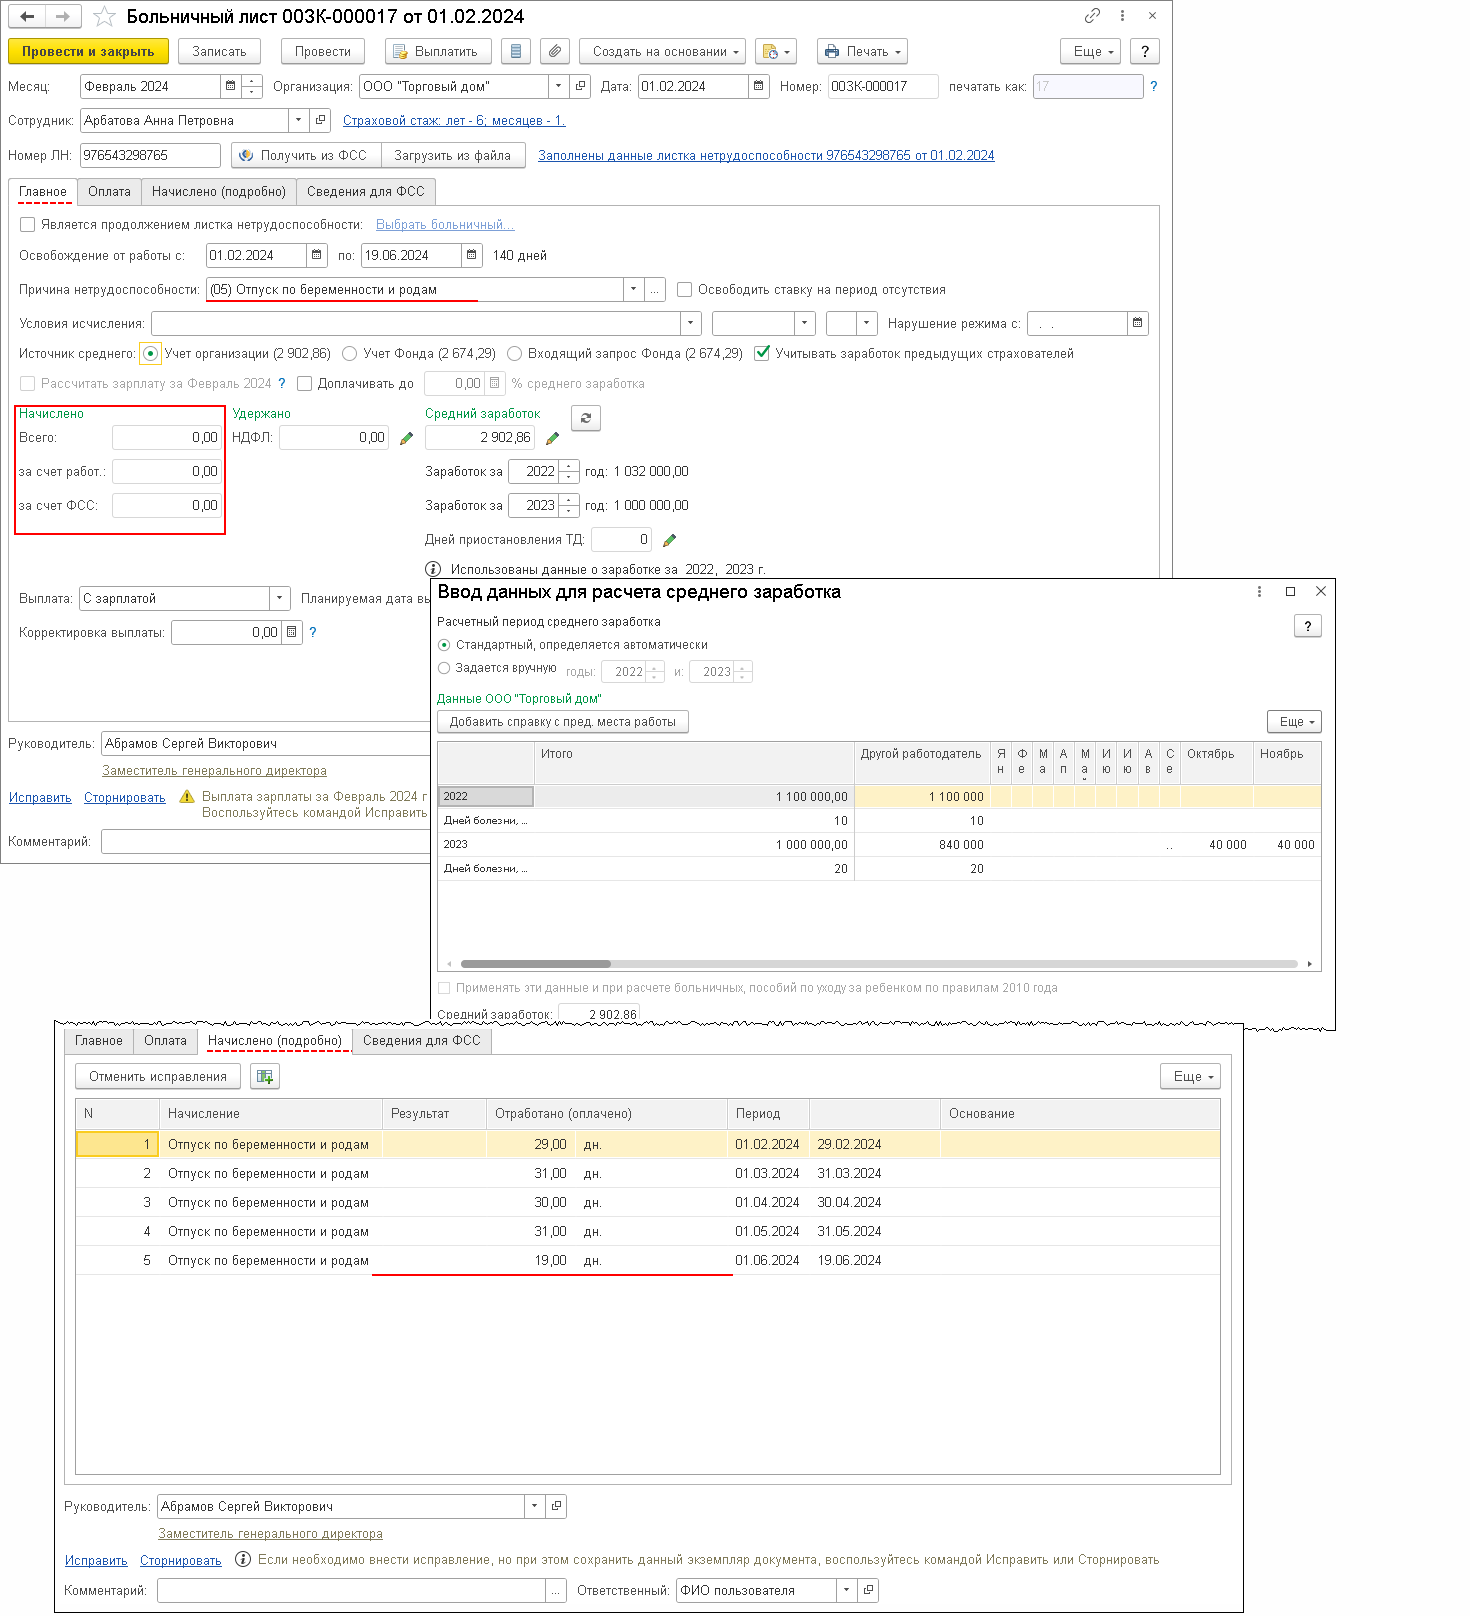1470x1616 pixels.
Task: Edit Дней приостановления ТД with pencil icon
Action: click(x=669, y=540)
